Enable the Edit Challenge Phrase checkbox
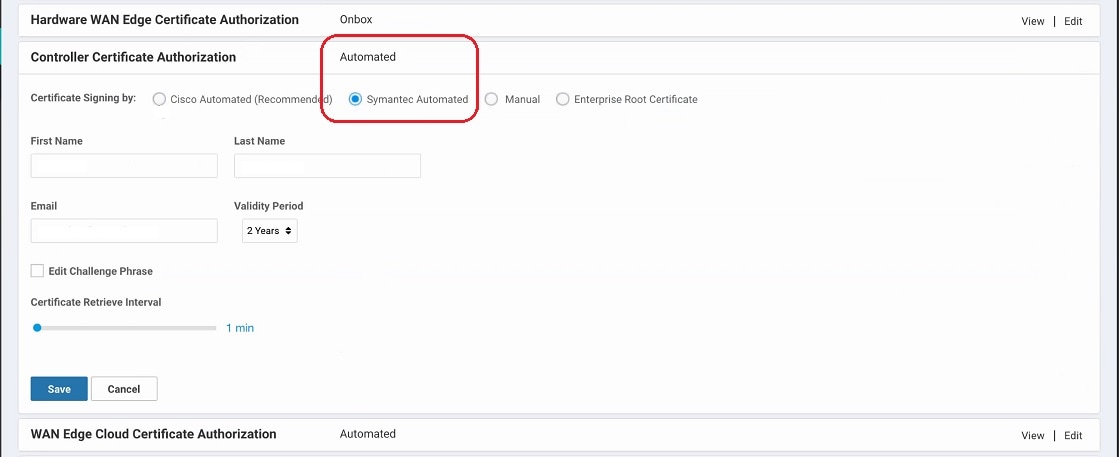The image size is (1119, 457). (x=37, y=271)
